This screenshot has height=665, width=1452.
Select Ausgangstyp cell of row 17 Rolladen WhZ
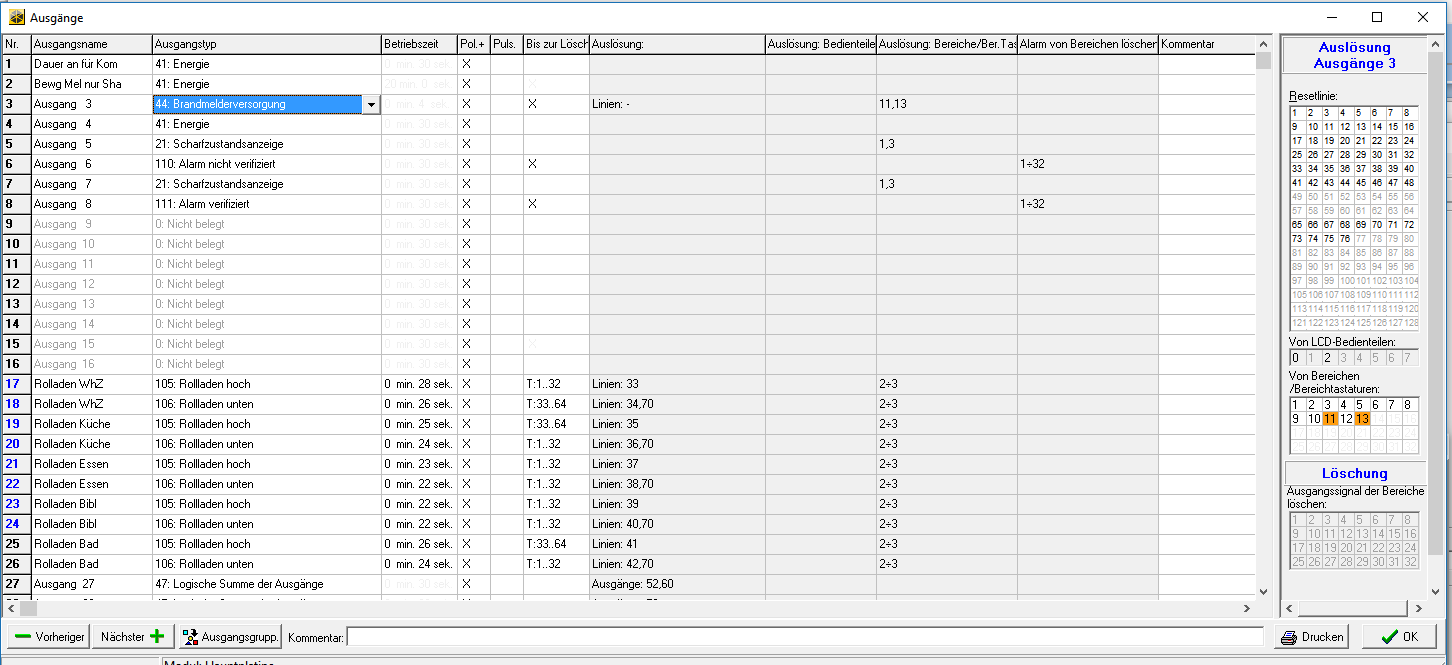pos(266,384)
